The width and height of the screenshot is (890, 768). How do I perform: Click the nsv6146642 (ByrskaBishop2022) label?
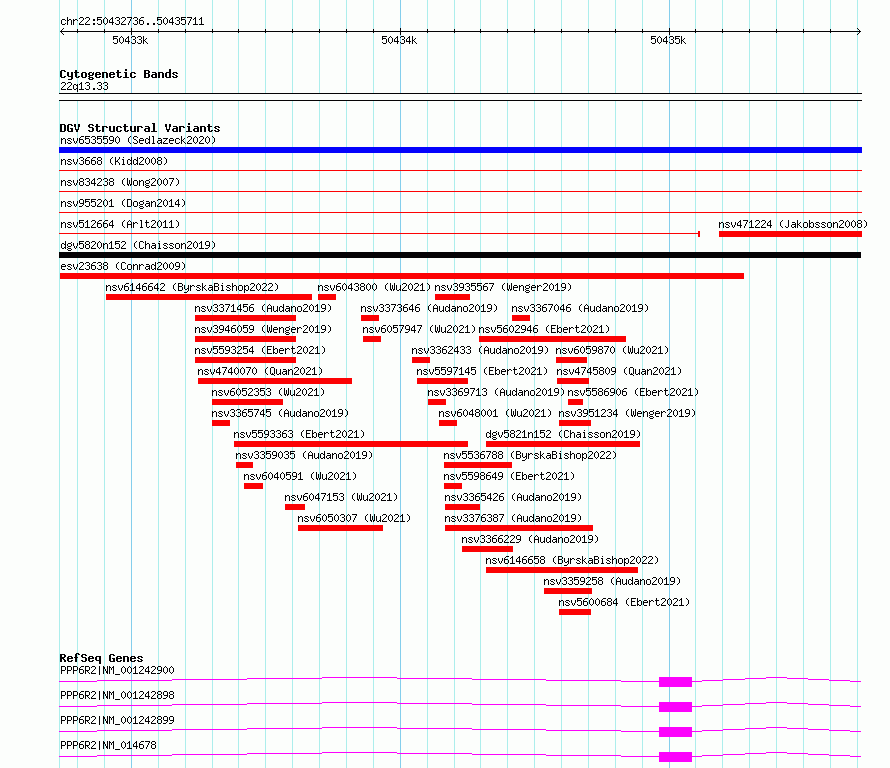click(x=192, y=287)
